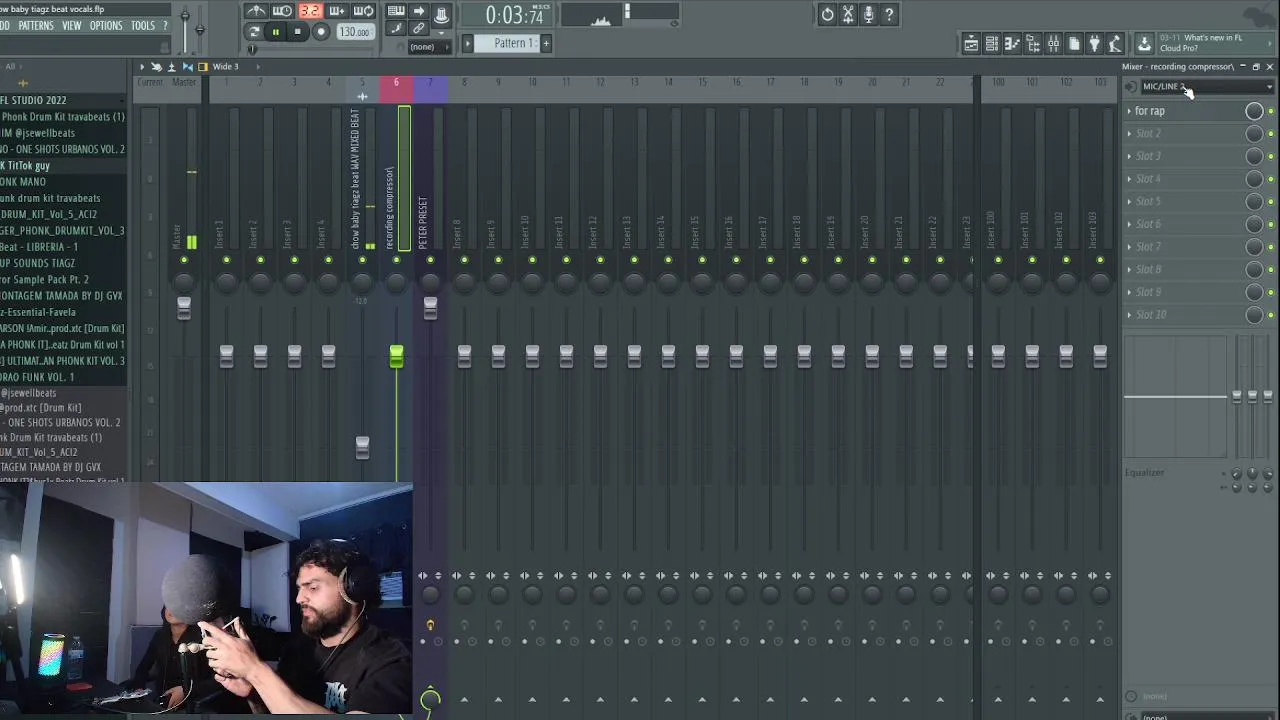Screen dimensions: 1280x720
Task: Open the ? help menu
Action: [x=165, y=26]
